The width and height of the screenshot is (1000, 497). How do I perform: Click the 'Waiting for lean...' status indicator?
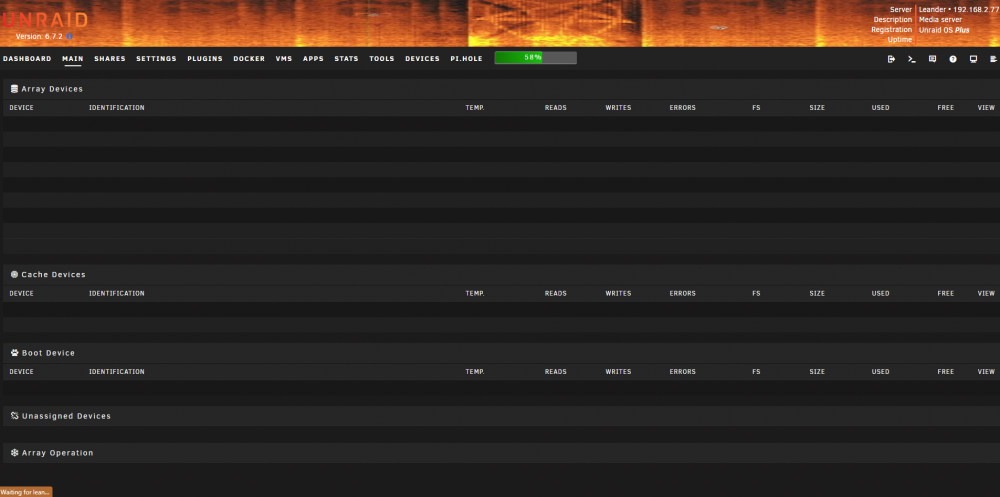tap(26, 493)
